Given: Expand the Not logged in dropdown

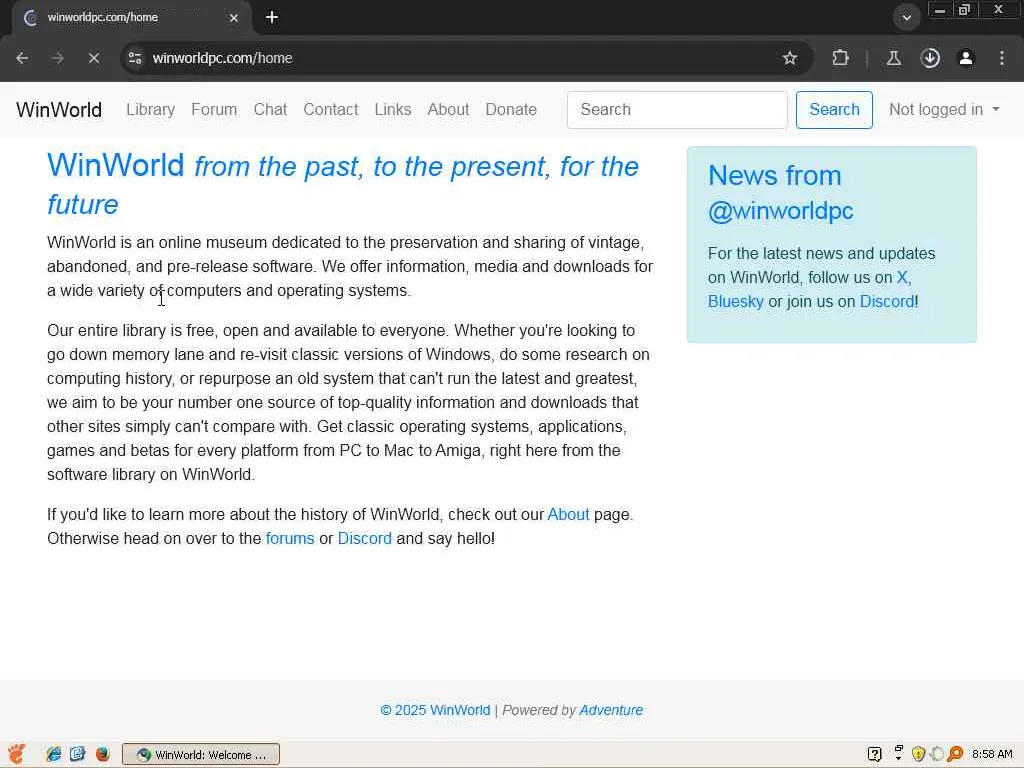Looking at the screenshot, I should (944, 110).
